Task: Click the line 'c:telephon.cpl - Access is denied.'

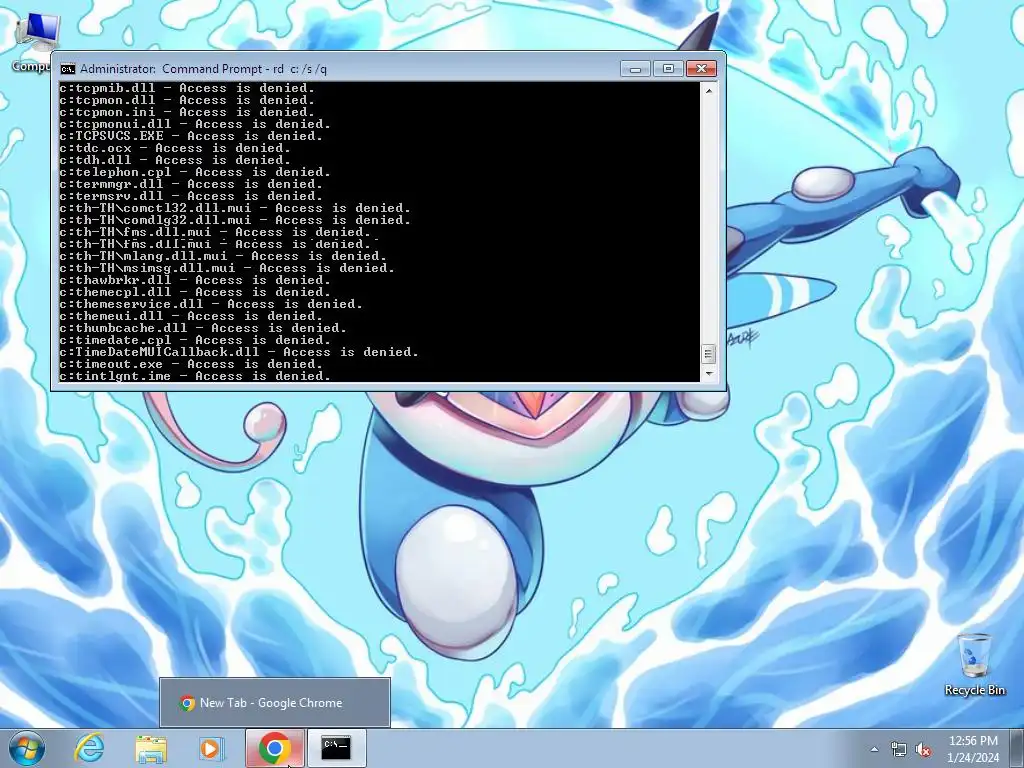Action: coord(195,172)
